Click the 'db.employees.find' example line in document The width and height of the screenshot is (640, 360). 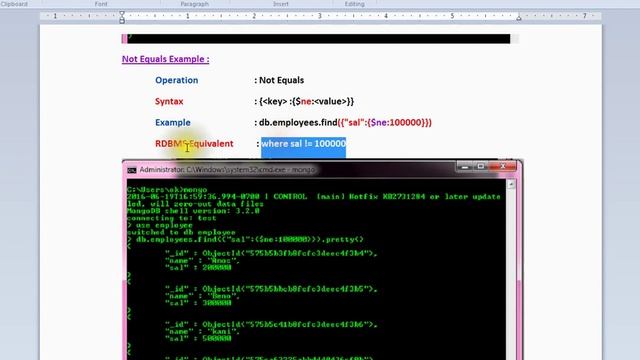[x=345, y=123]
